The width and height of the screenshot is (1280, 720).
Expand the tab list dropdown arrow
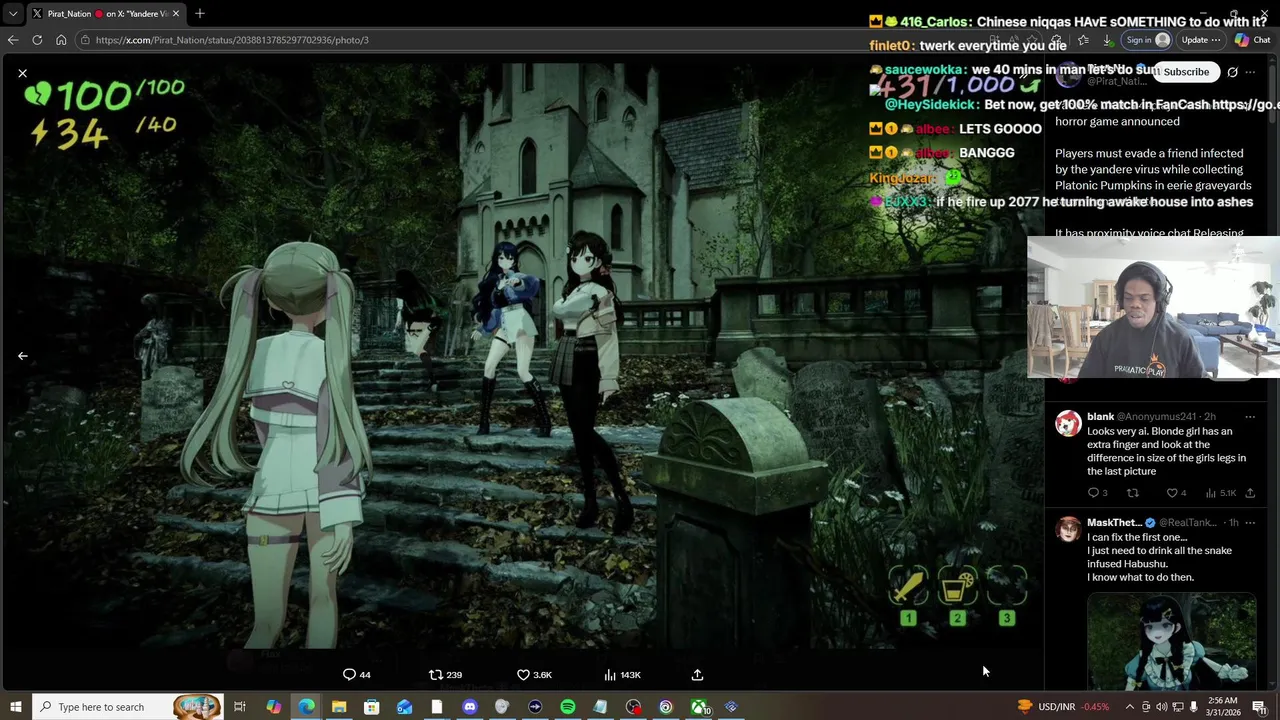point(13,14)
